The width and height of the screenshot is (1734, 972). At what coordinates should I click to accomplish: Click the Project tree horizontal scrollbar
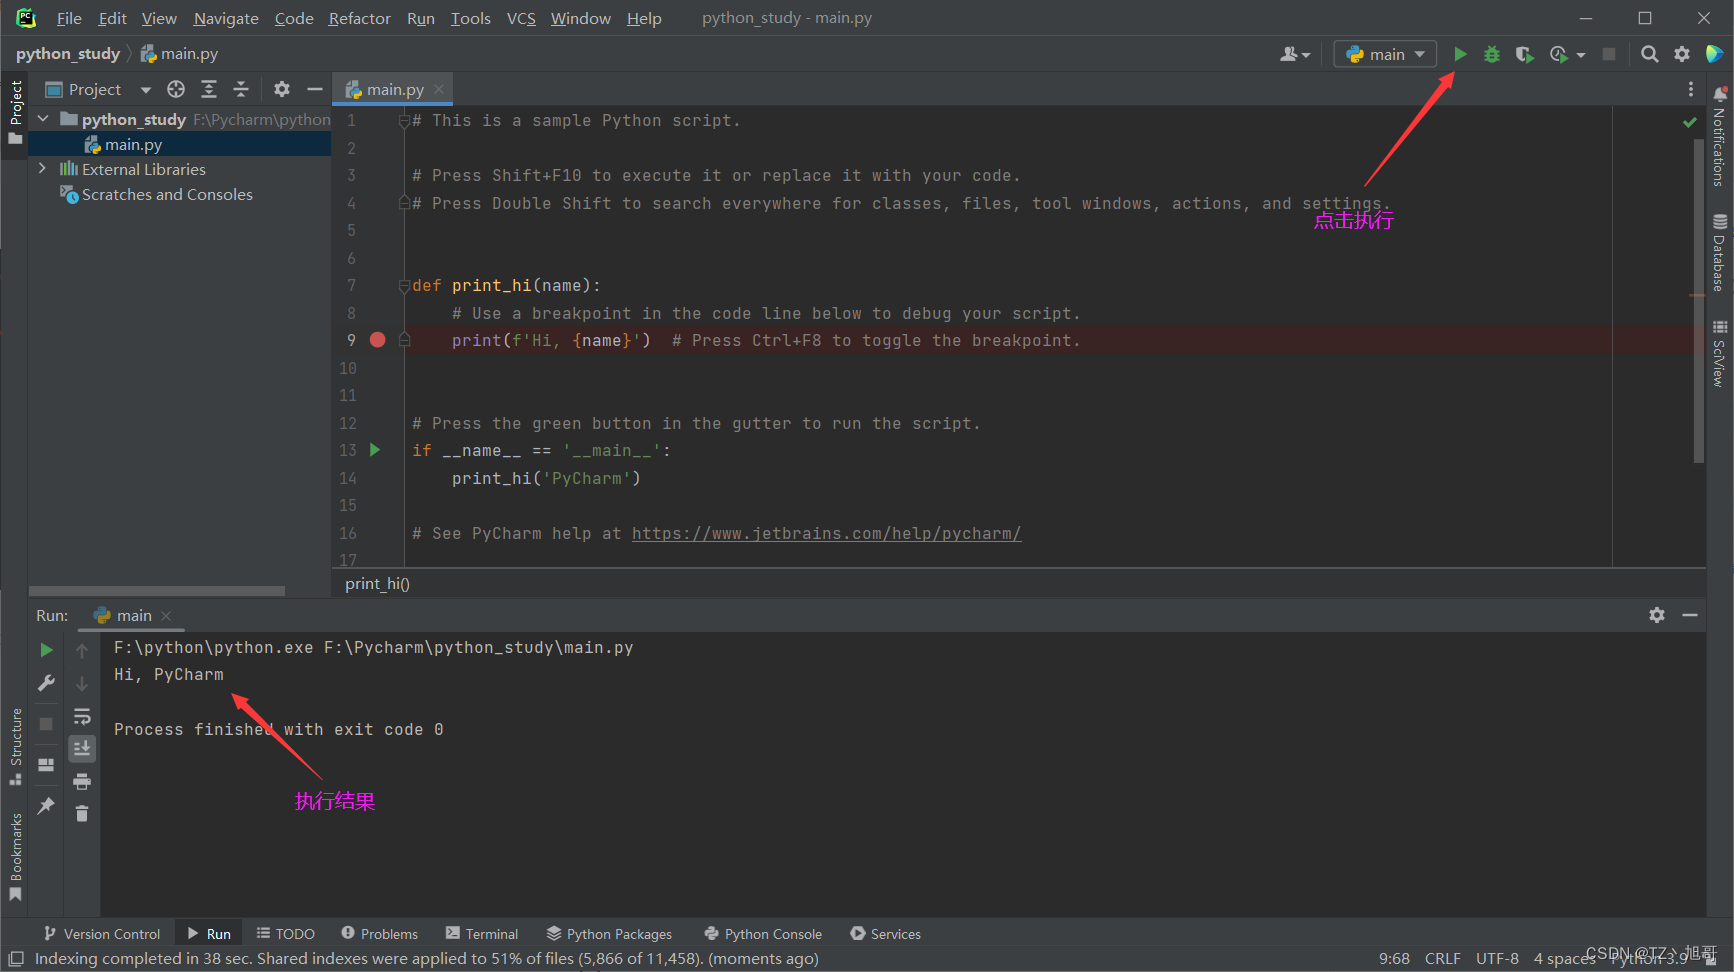(157, 591)
